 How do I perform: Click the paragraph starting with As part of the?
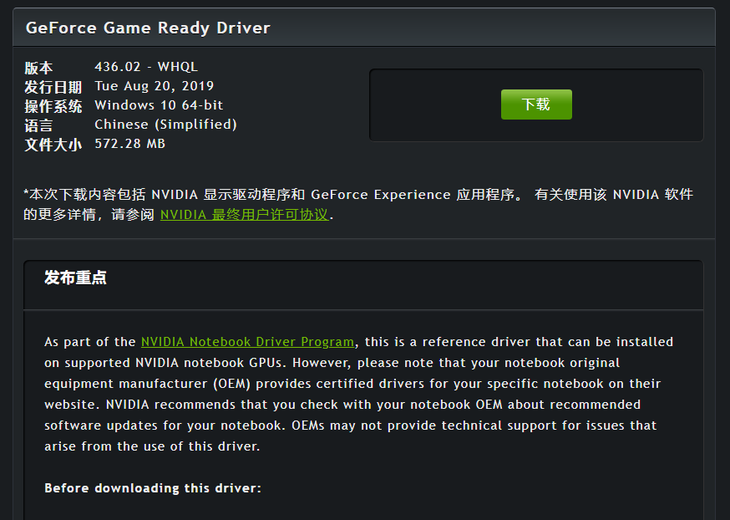click(x=358, y=394)
